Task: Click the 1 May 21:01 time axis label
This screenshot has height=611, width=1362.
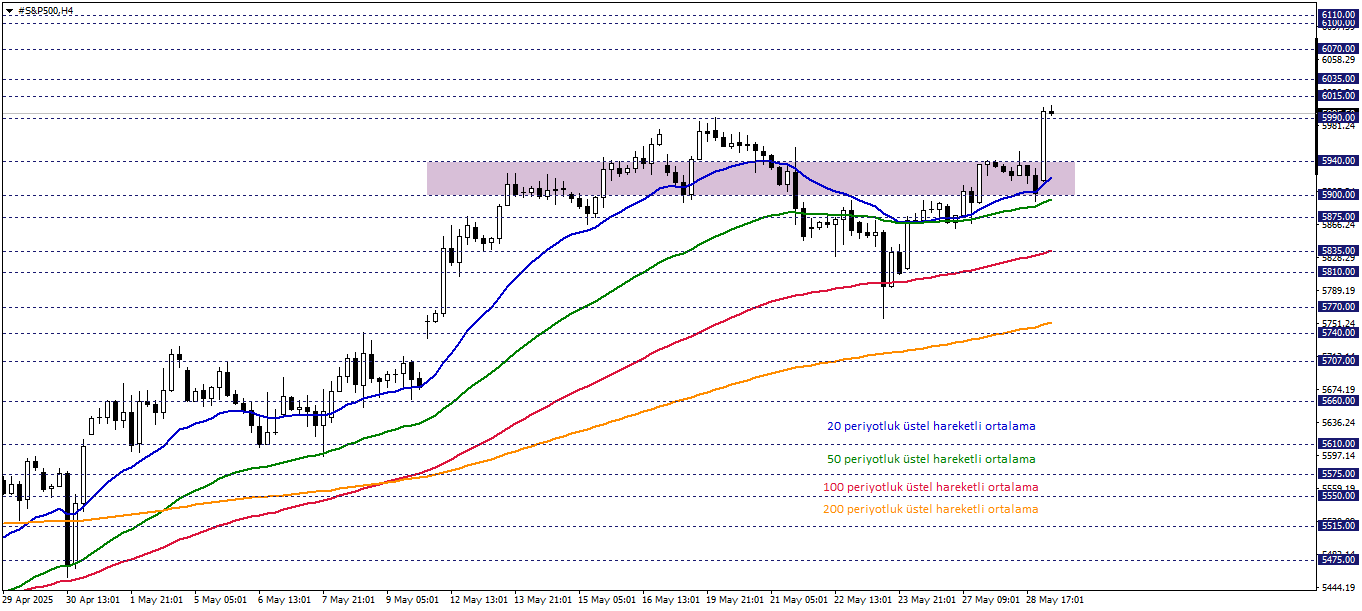Action: click(x=157, y=601)
